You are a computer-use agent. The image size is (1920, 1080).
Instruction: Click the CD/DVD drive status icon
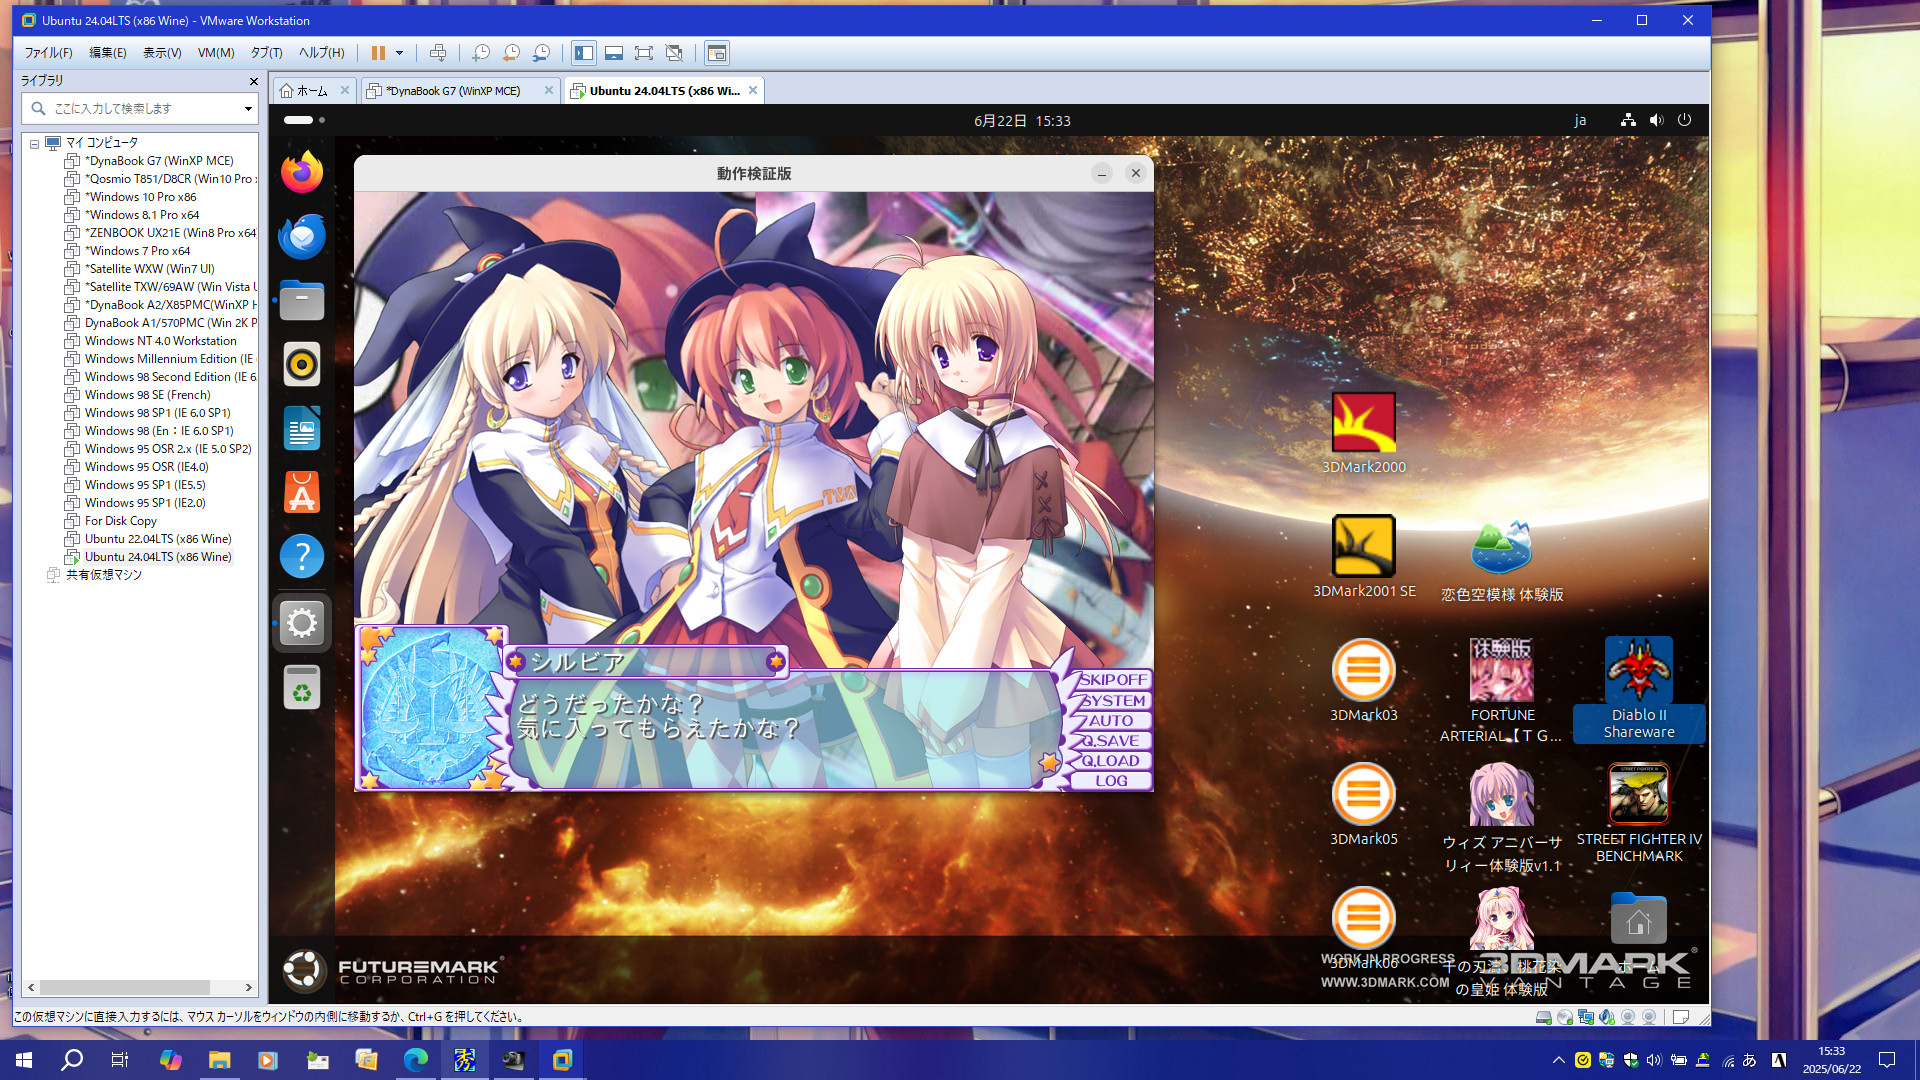[x=1565, y=1017]
